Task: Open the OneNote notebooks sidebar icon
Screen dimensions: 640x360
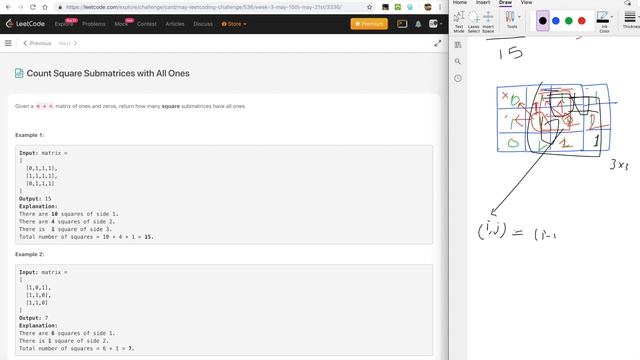Action: (458, 45)
